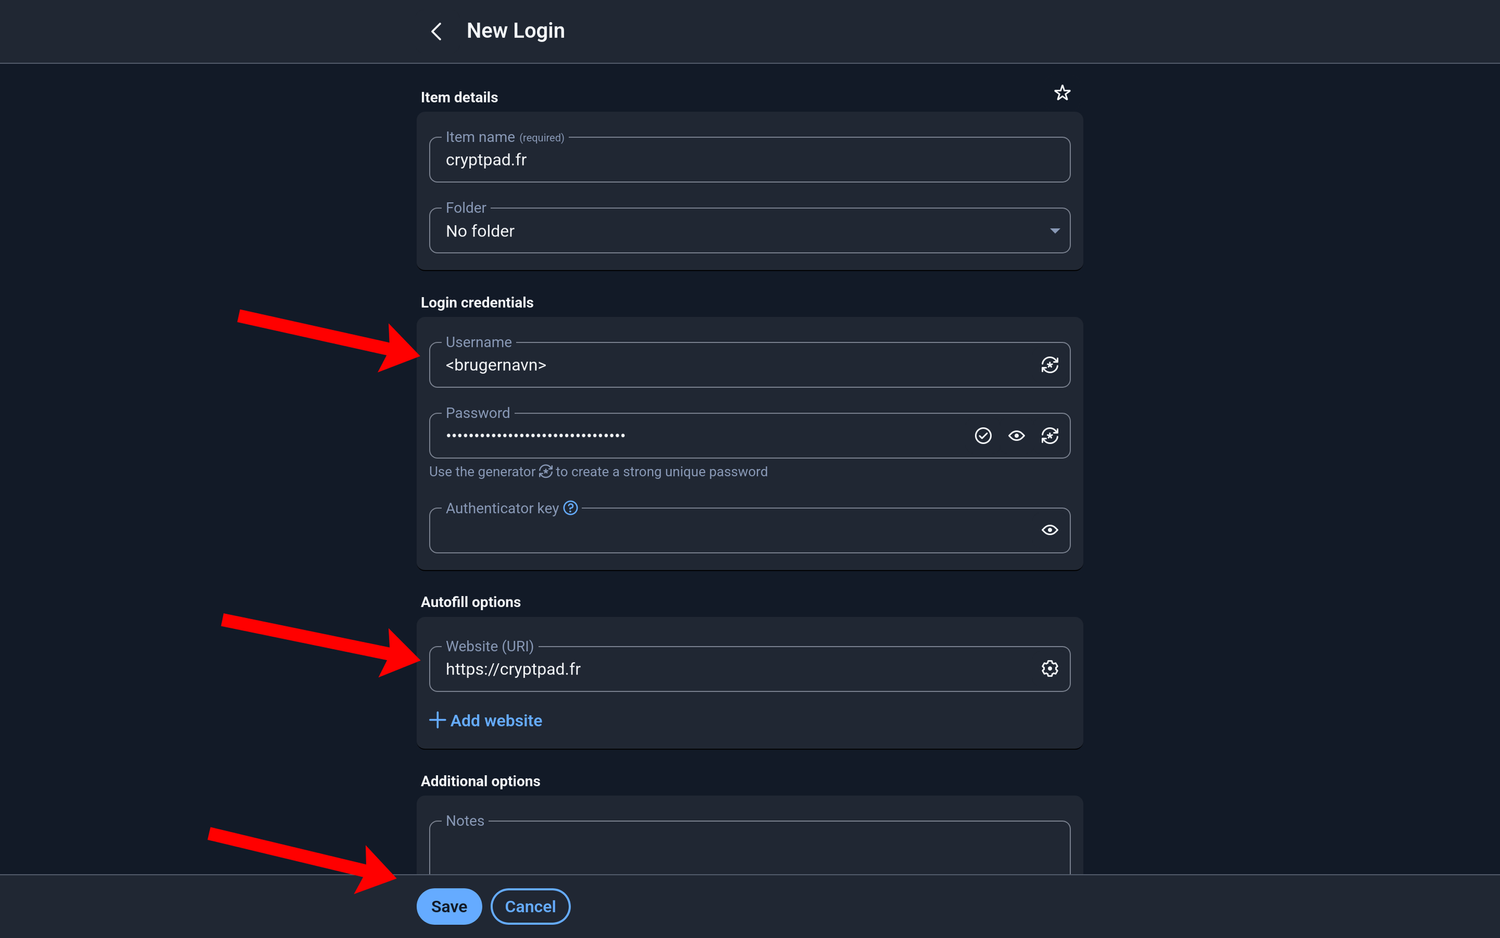1500x938 pixels.
Task: Cancel creating the login
Action: click(x=530, y=906)
